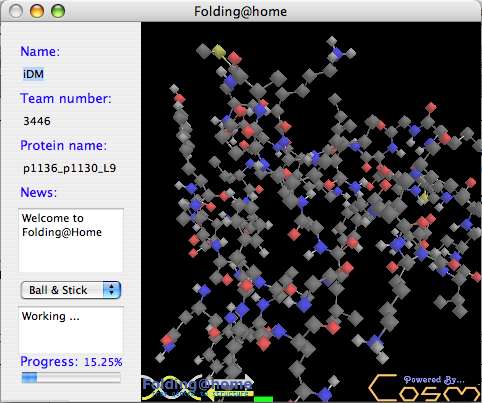Click the Working ... status box

tap(71, 329)
